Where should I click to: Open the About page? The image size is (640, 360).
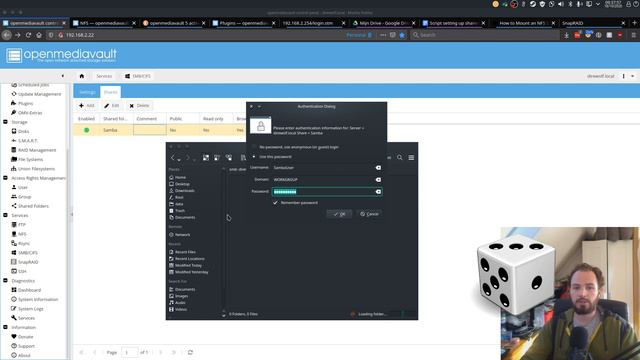tap(24, 356)
